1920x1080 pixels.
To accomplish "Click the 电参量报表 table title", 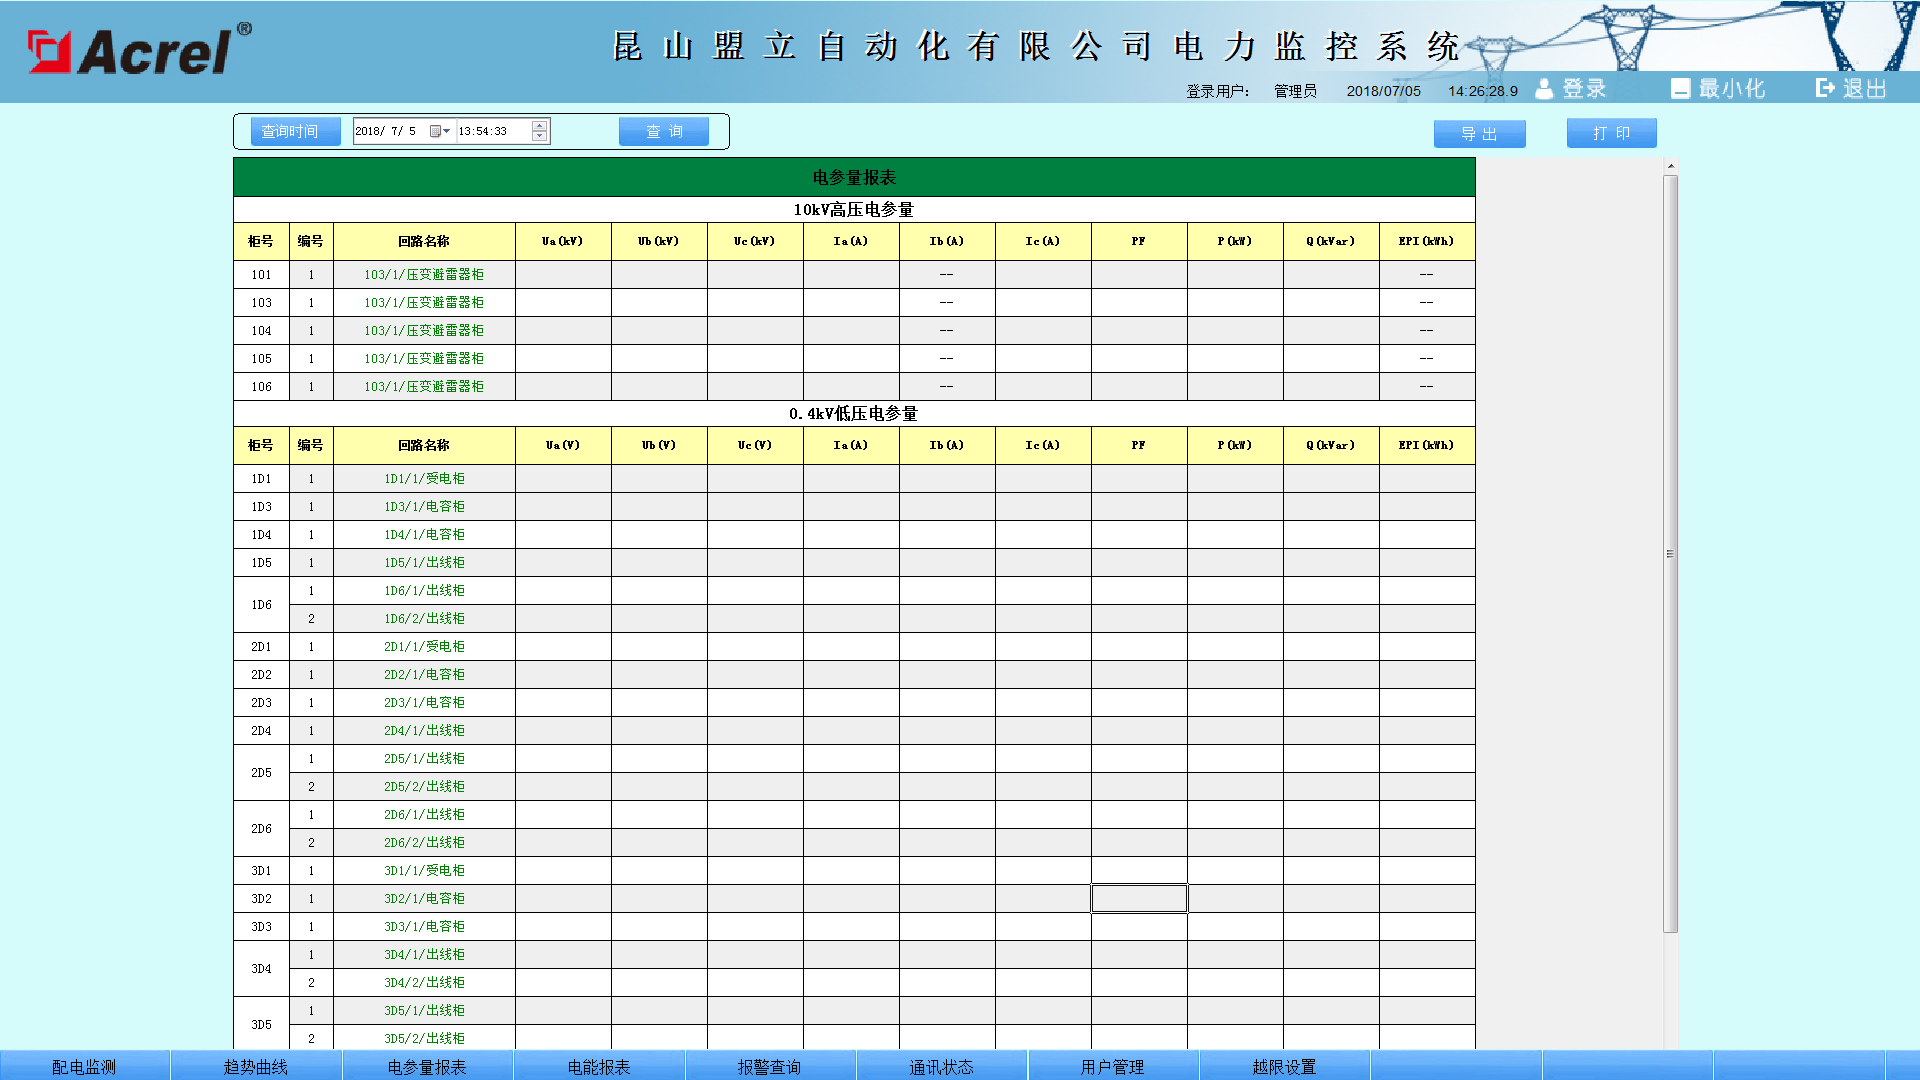I will [854, 177].
